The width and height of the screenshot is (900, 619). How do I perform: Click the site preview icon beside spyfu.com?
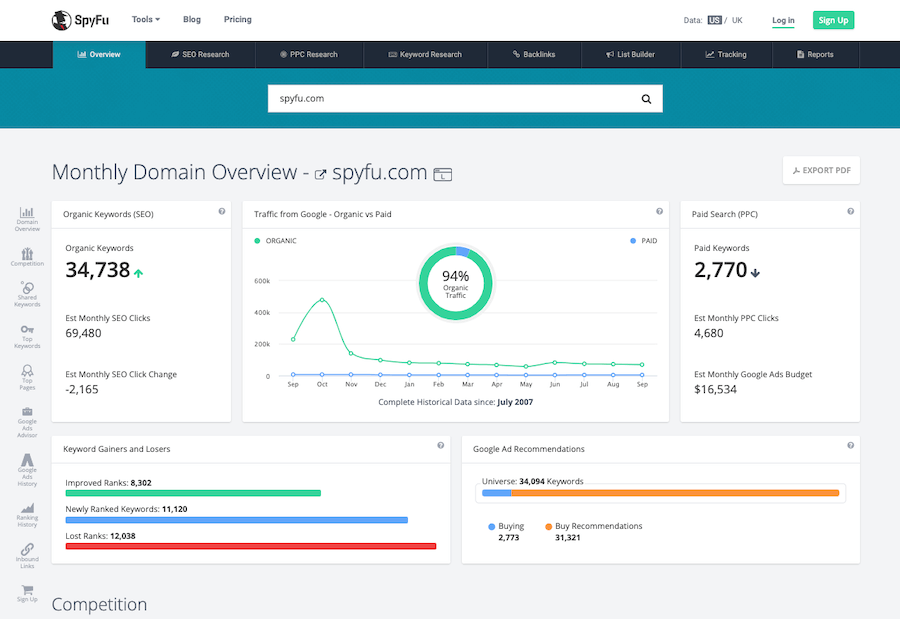443,174
